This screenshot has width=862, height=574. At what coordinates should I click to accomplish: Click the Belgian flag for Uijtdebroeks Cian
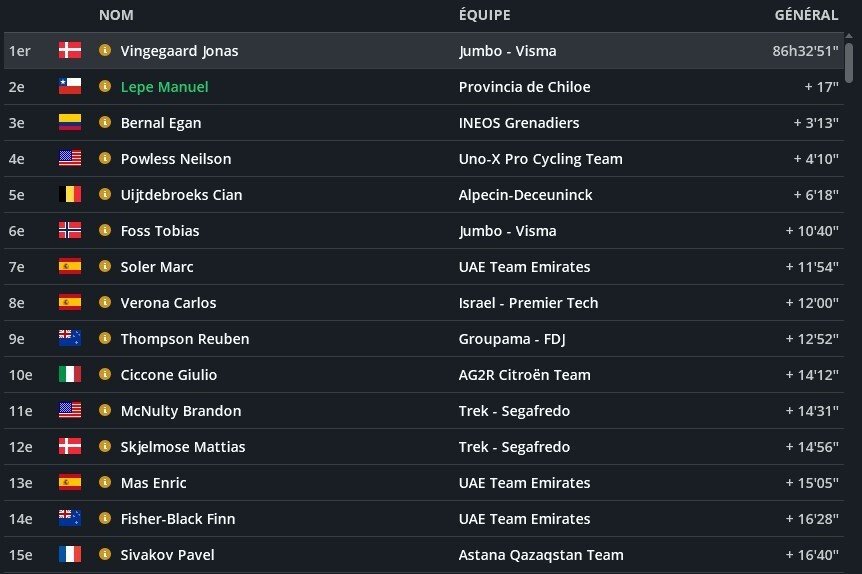(70, 195)
